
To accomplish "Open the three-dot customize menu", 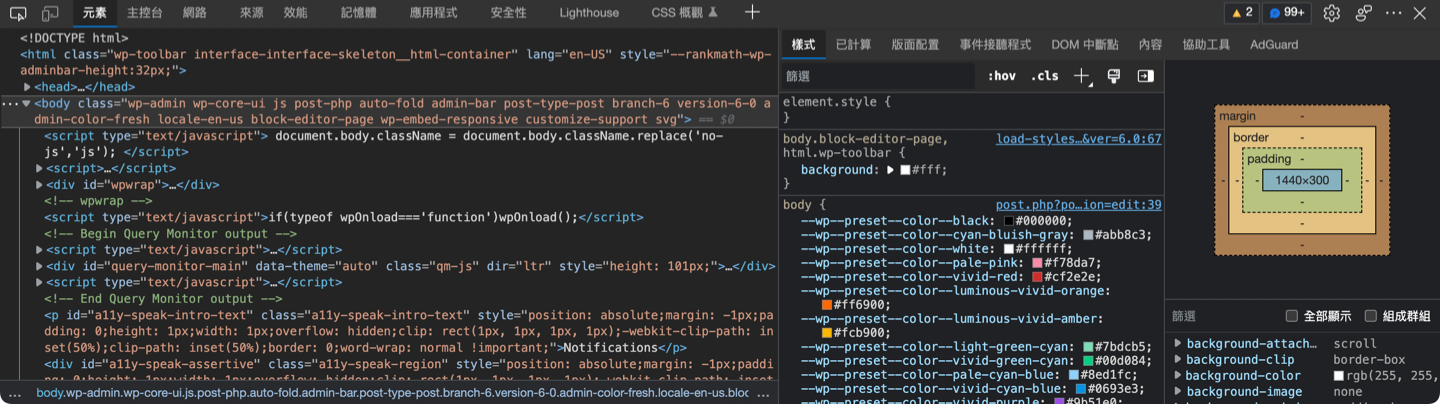I will (x=1393, y=13).
